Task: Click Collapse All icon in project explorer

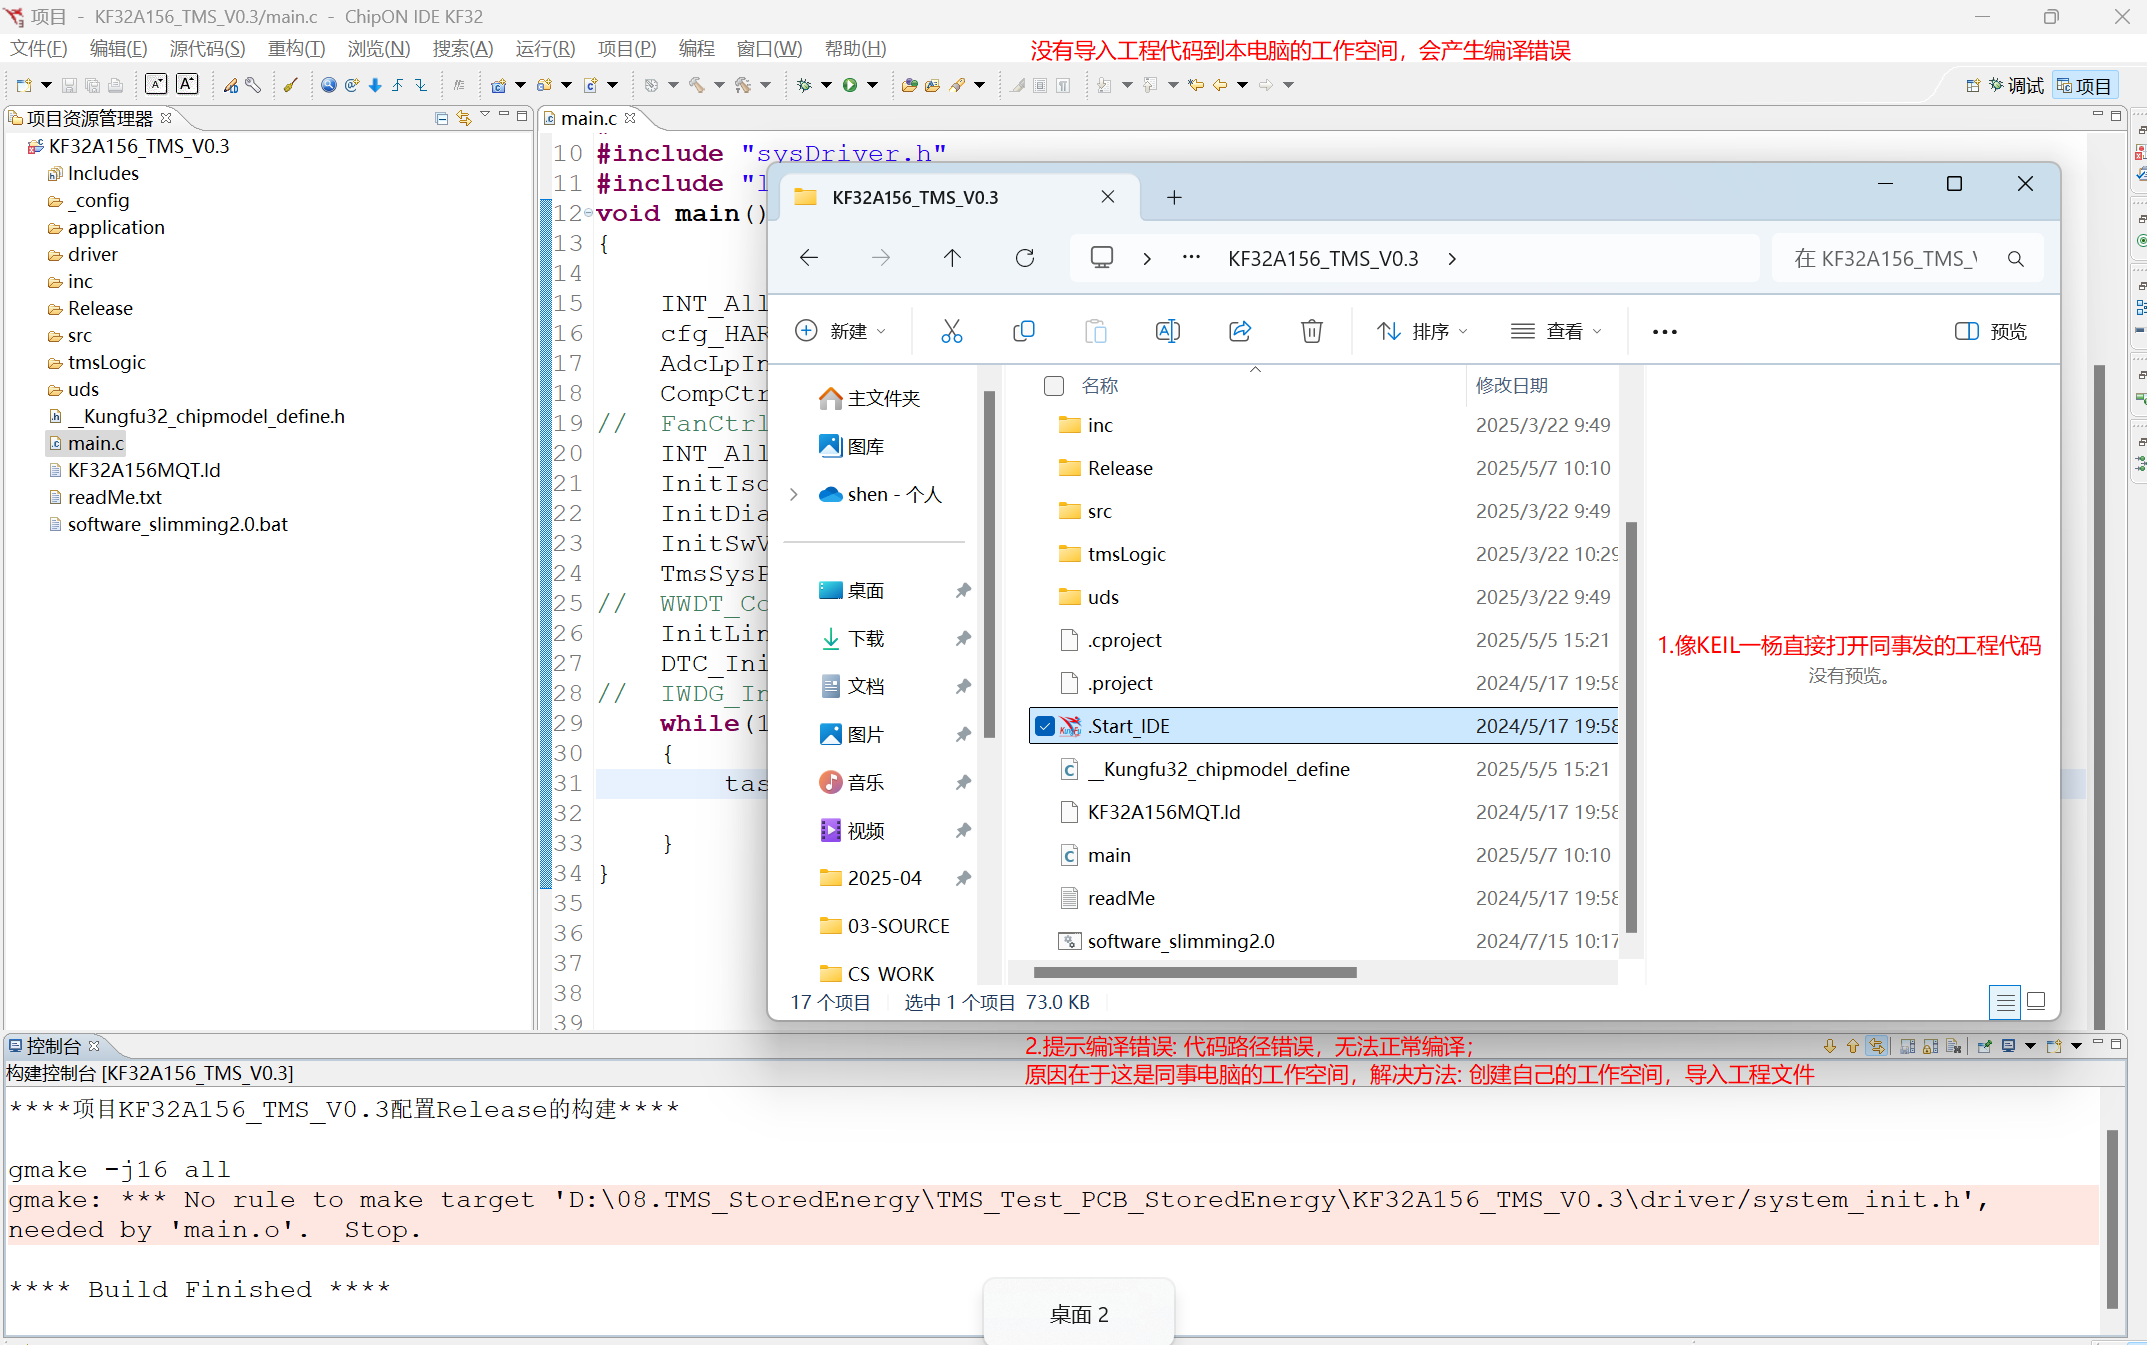Action: (441, 118)
